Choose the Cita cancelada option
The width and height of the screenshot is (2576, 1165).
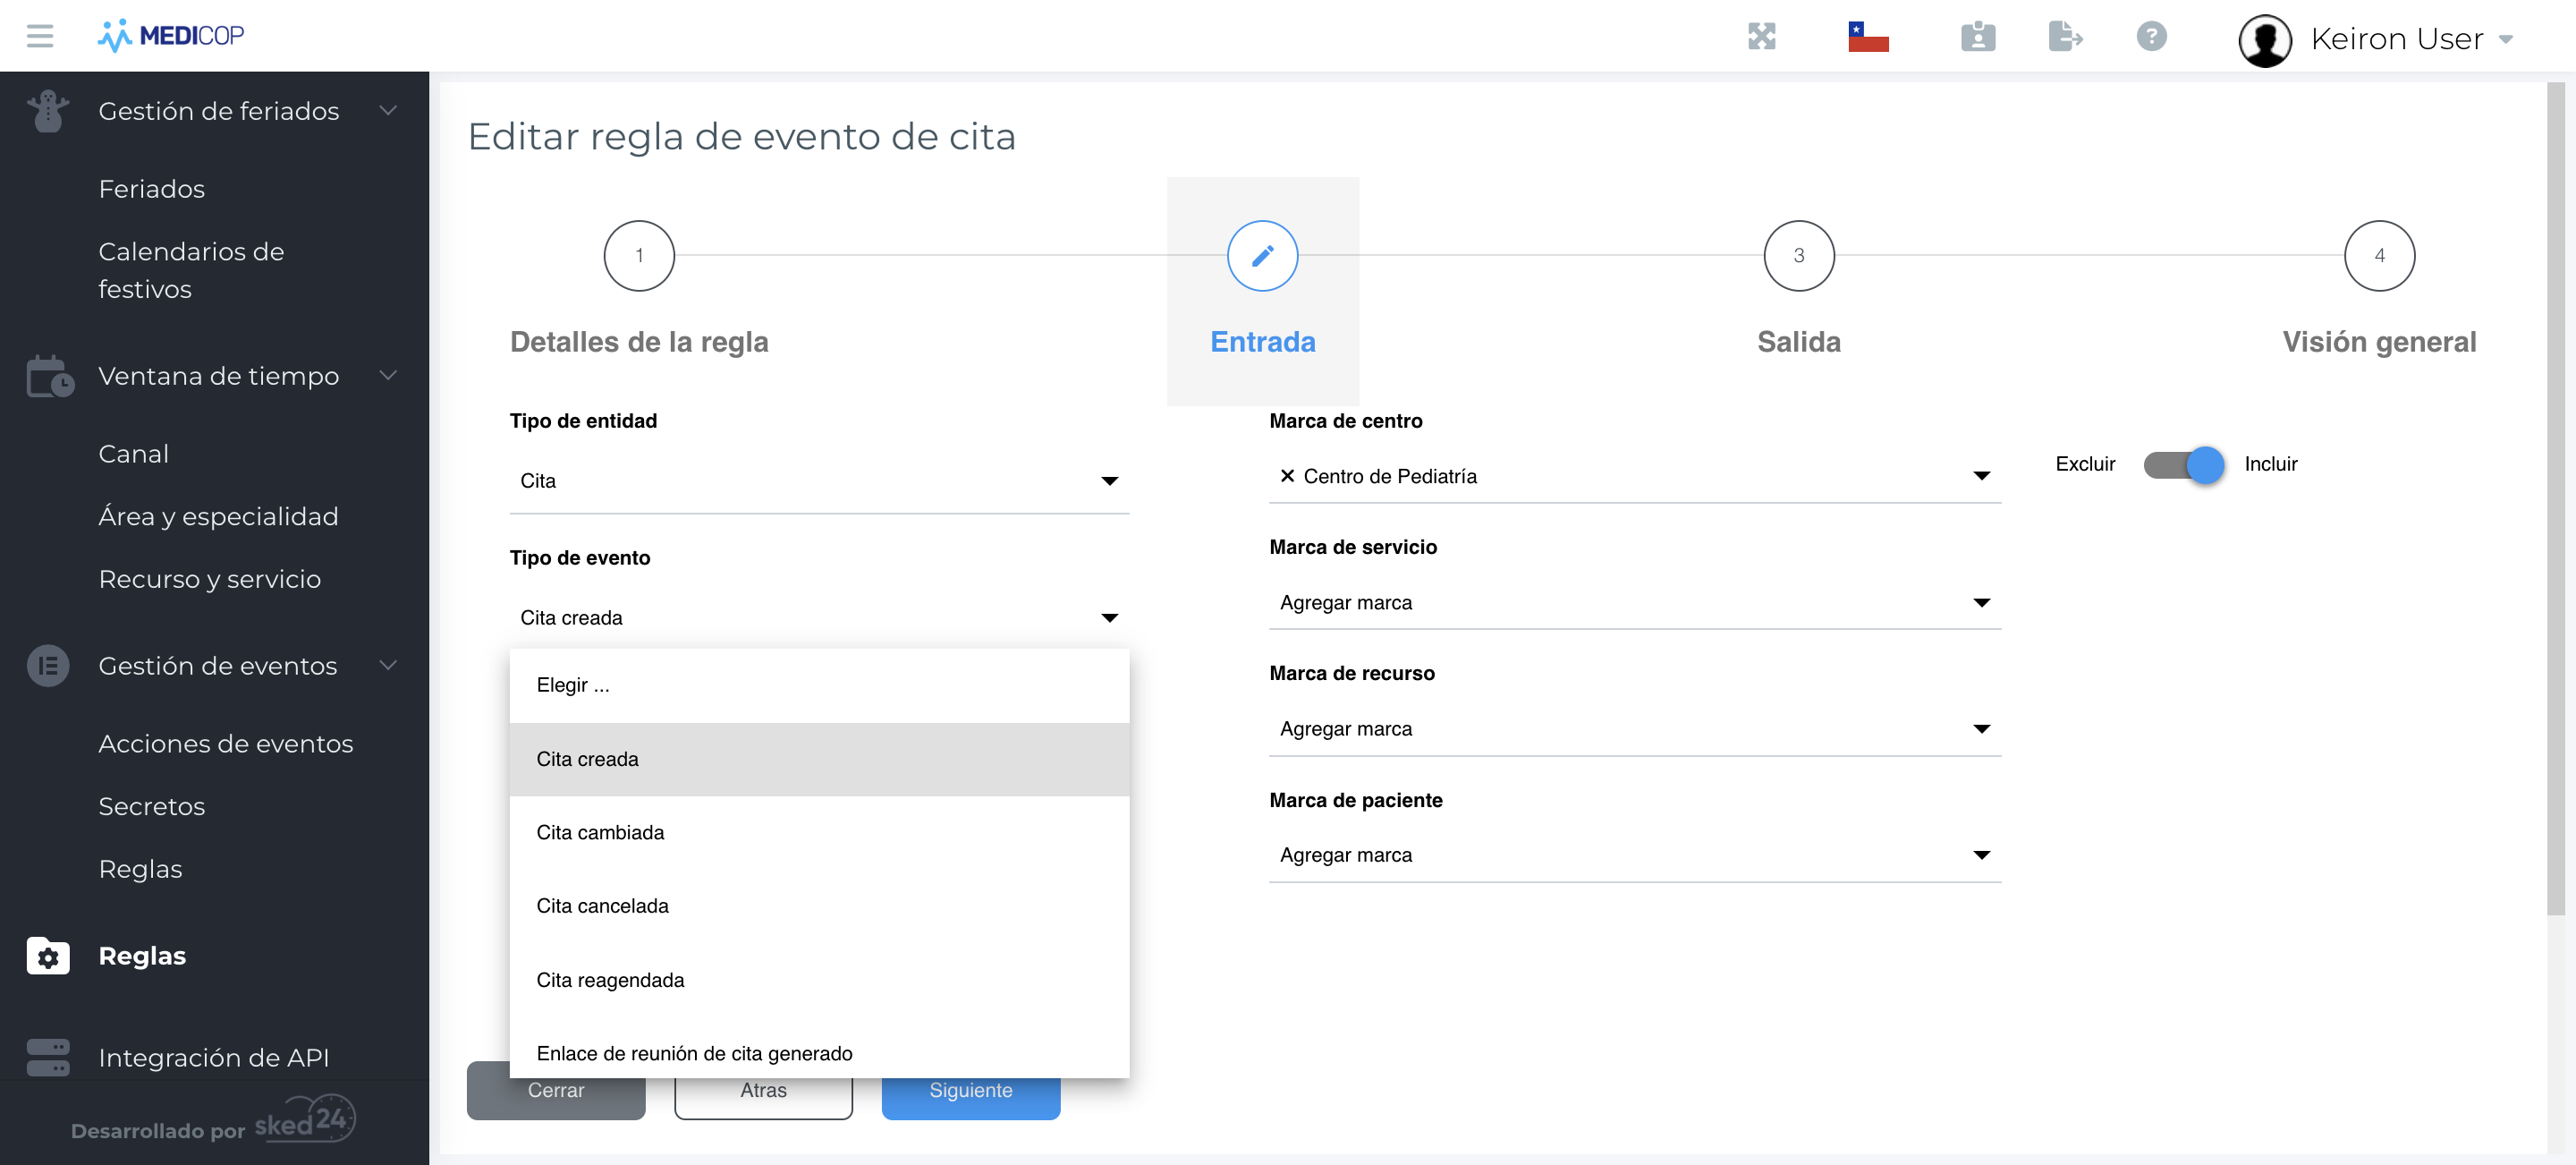click(819, 906)
